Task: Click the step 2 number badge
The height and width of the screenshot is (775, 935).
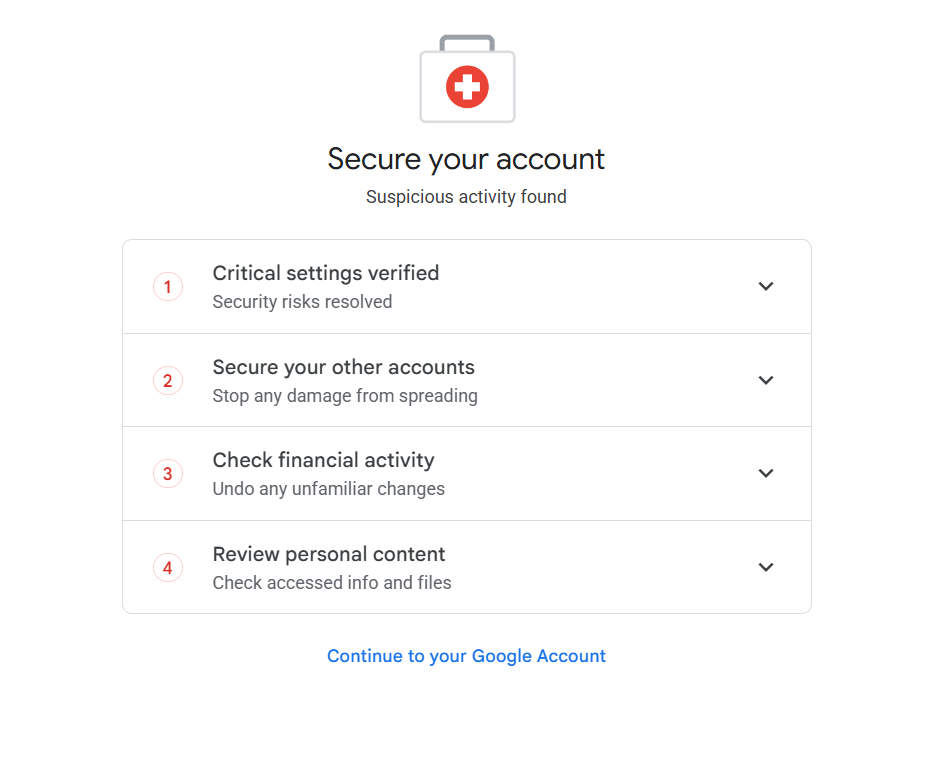Action: [168, 380]
